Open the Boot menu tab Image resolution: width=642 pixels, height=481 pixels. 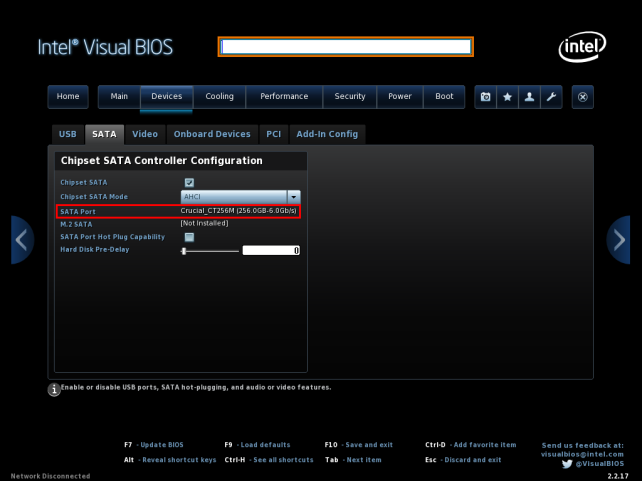click(444, 97)
